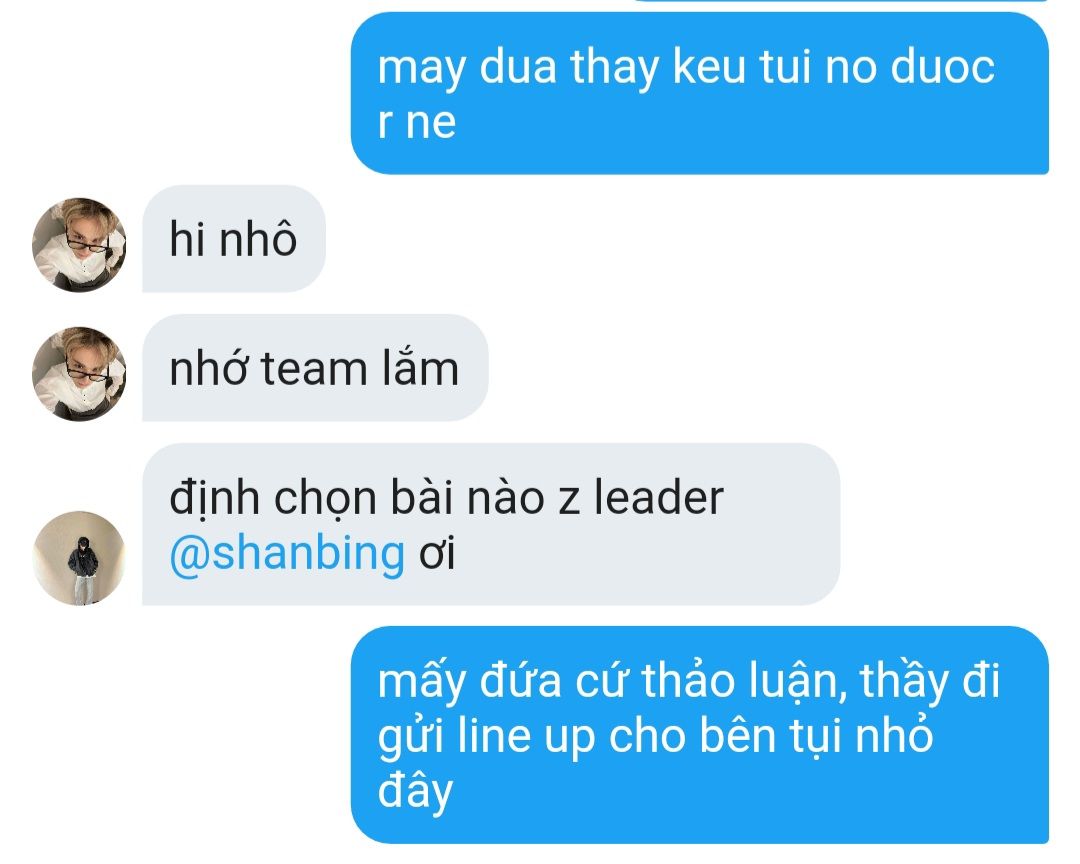
Task: Select the sent message about 'gửi line up'
Action: tap(700, 734)
